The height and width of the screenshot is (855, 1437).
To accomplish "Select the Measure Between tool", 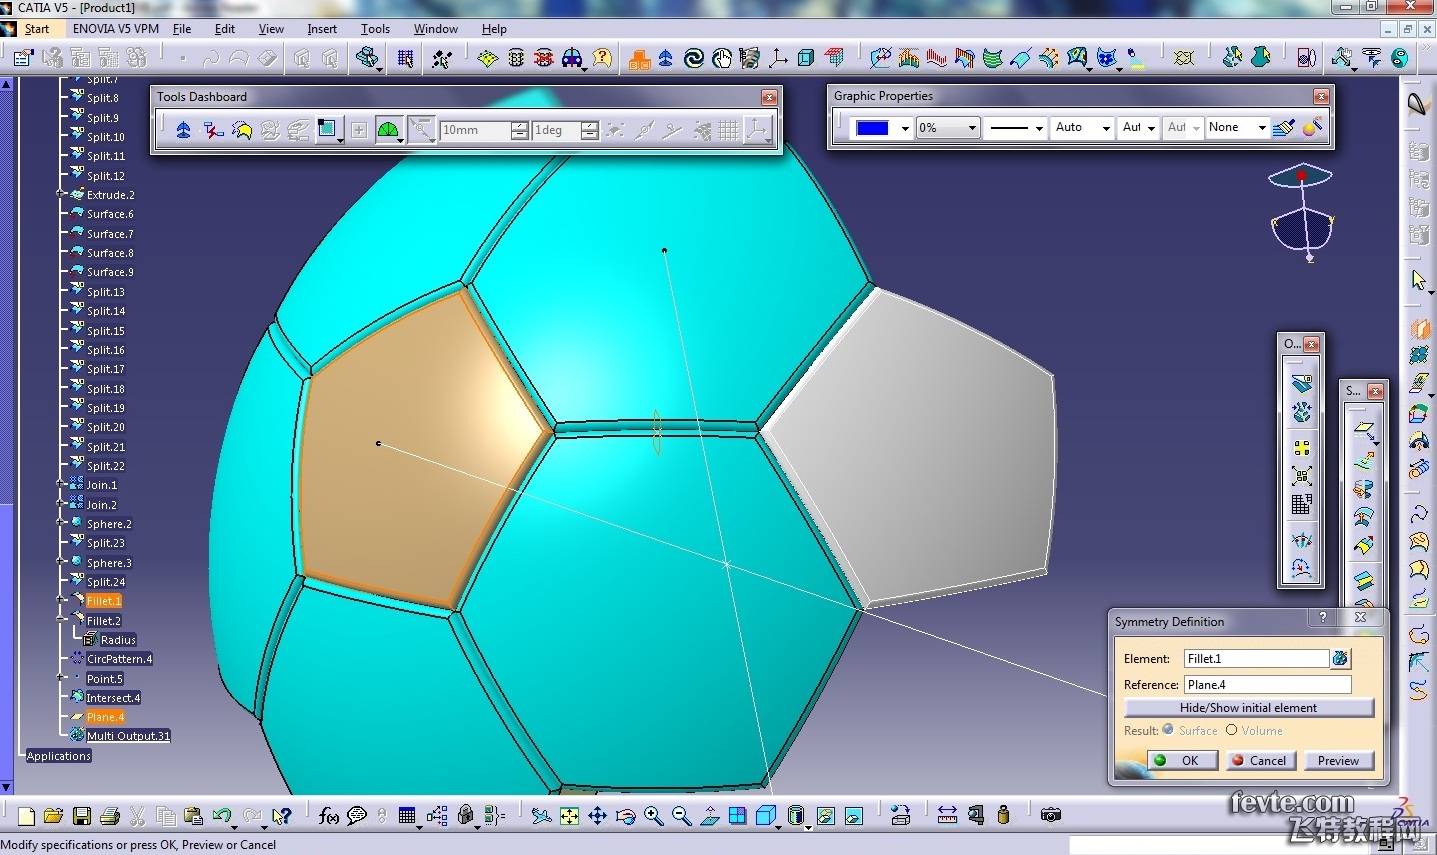I will pyautogui.click(x=947, y=815).
